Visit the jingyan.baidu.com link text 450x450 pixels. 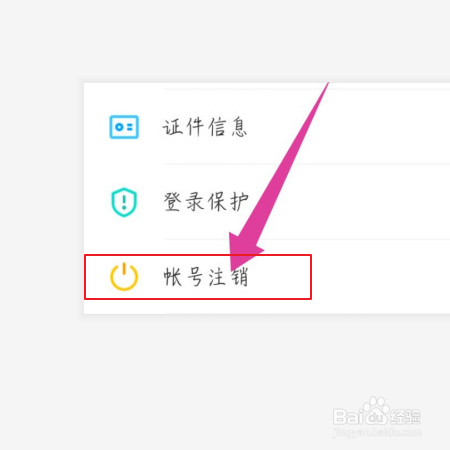(377, 432)
